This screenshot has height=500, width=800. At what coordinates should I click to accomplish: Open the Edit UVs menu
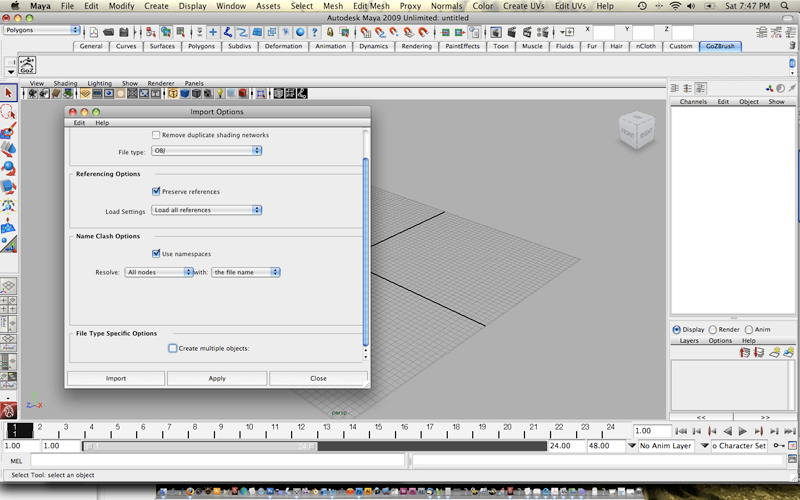(x=569, y=6)
